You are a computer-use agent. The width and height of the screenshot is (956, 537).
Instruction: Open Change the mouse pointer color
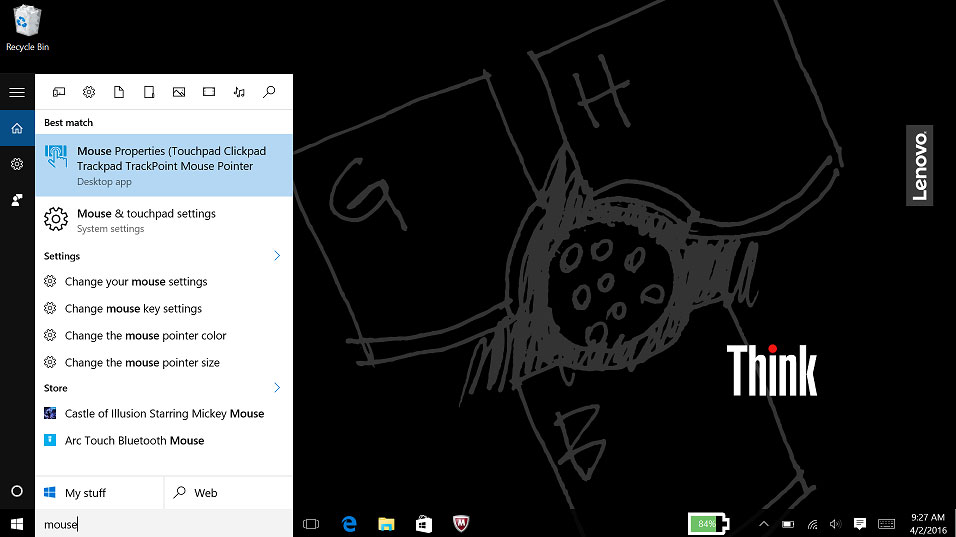[x=164, y=335]
